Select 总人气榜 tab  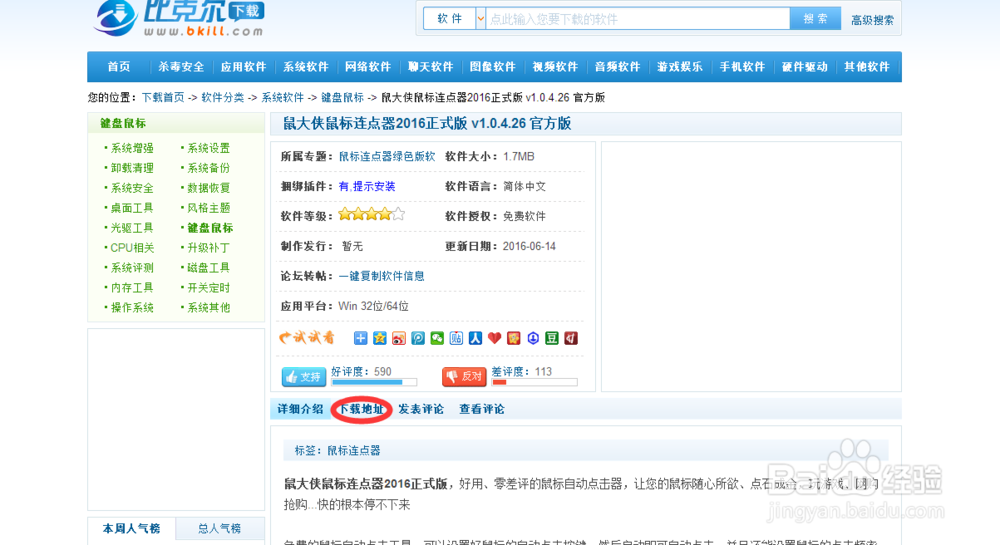(x=219, y=528)
